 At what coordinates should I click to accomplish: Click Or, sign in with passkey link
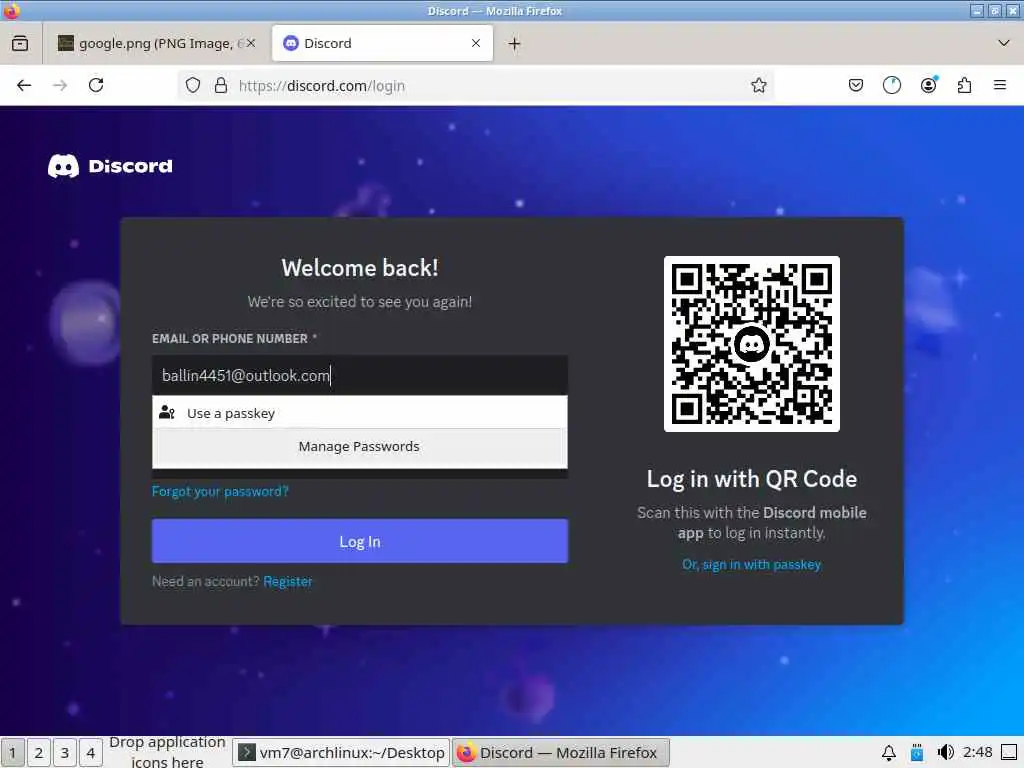pos(752,564)
